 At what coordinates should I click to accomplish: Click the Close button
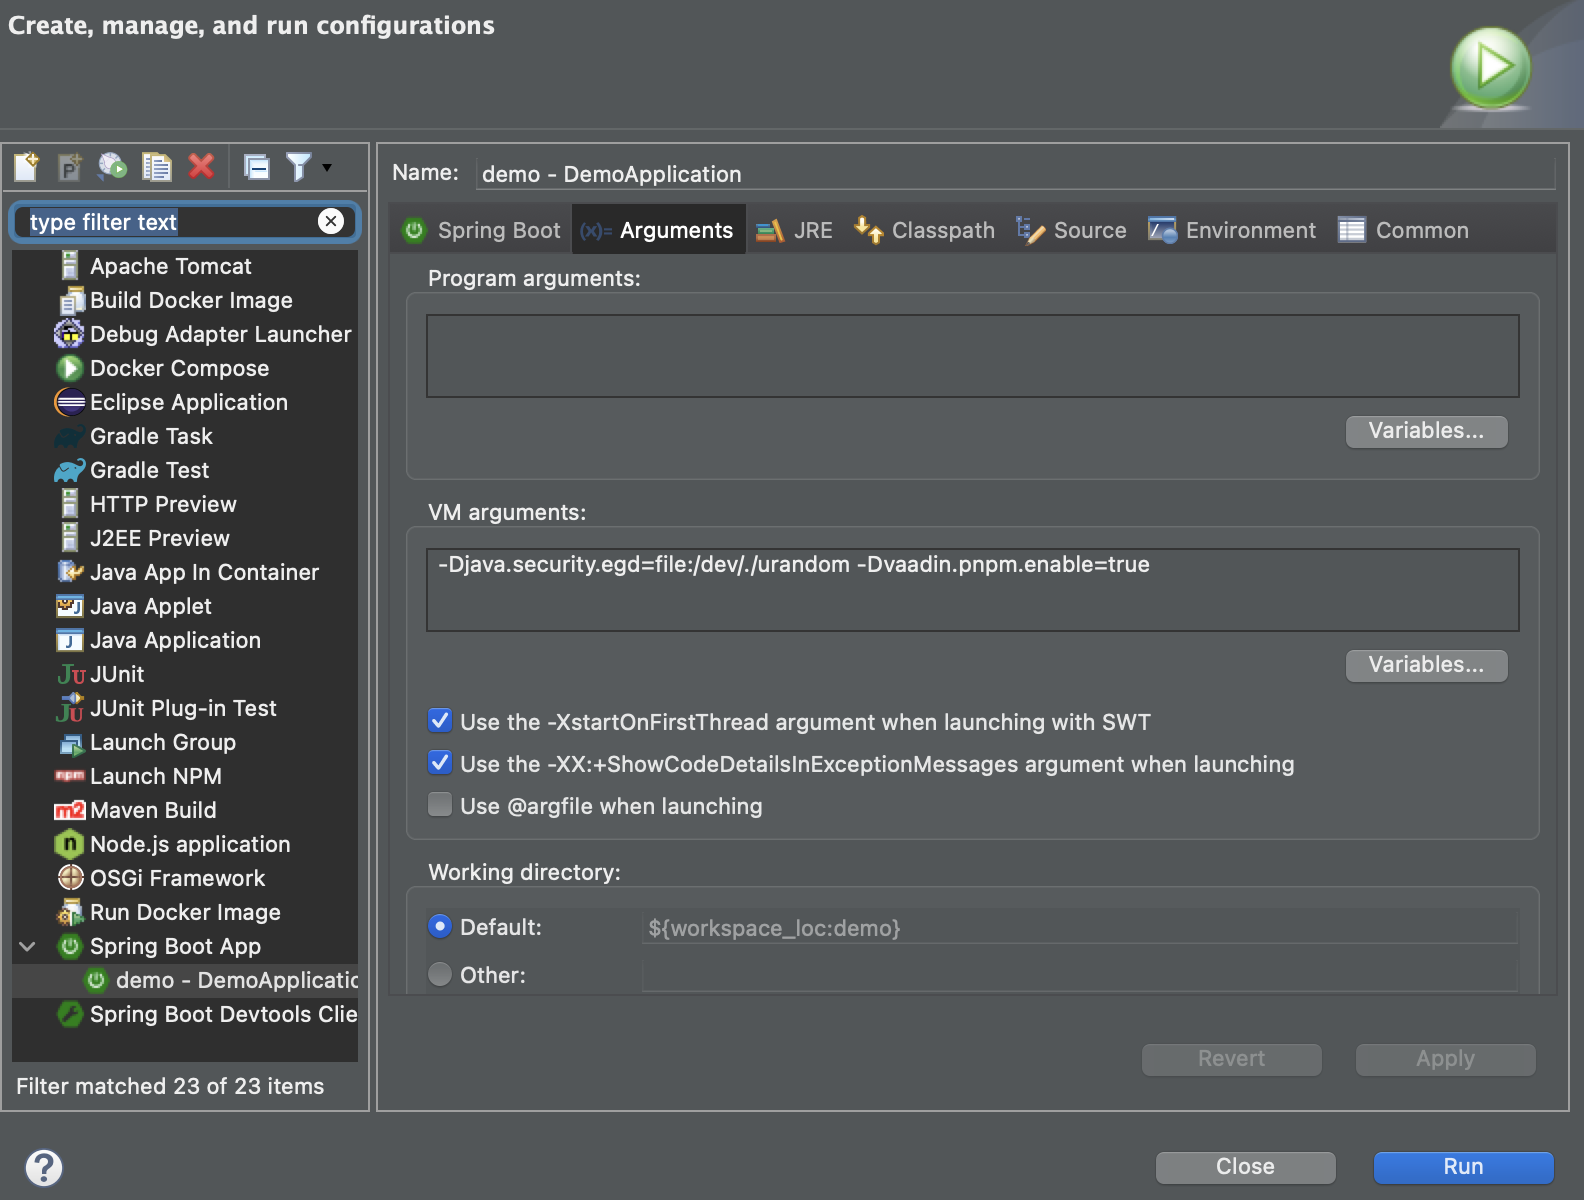tap(1246, 1167)
